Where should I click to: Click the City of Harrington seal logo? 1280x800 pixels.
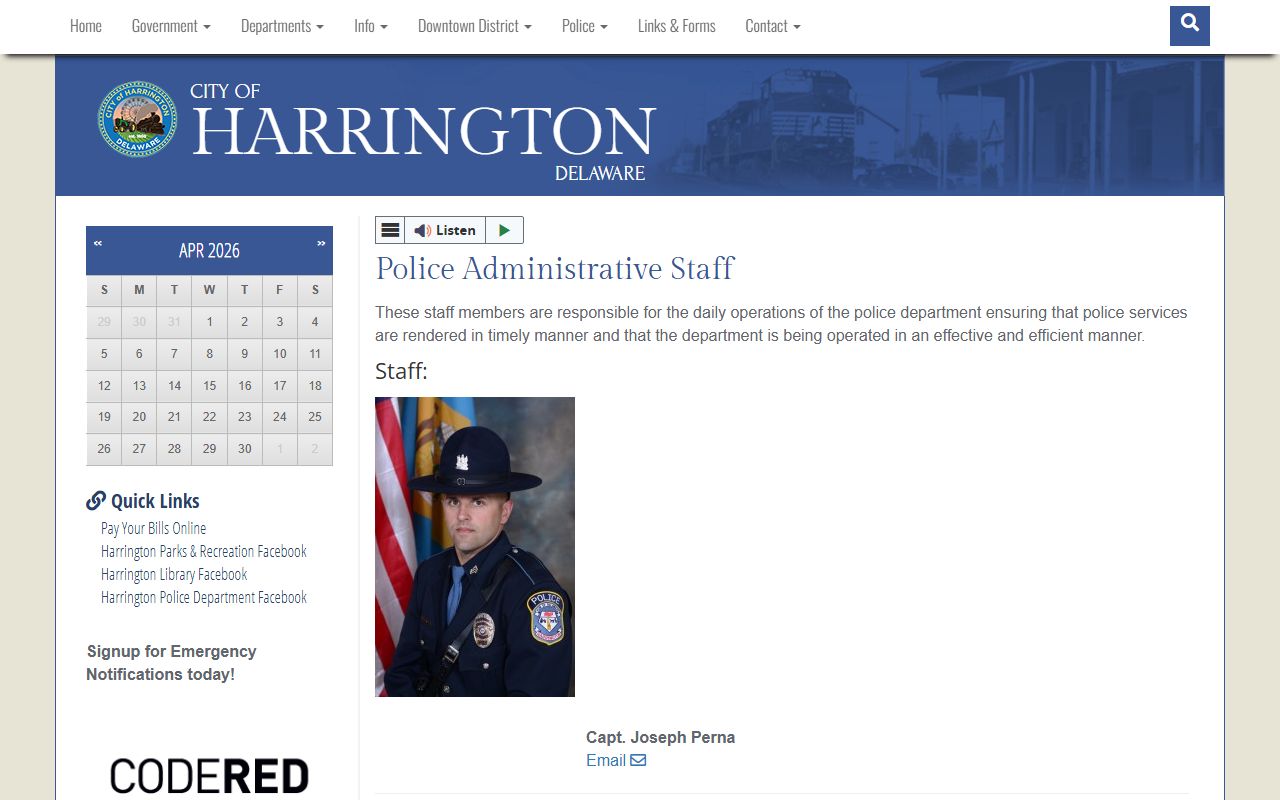(137, 119)
